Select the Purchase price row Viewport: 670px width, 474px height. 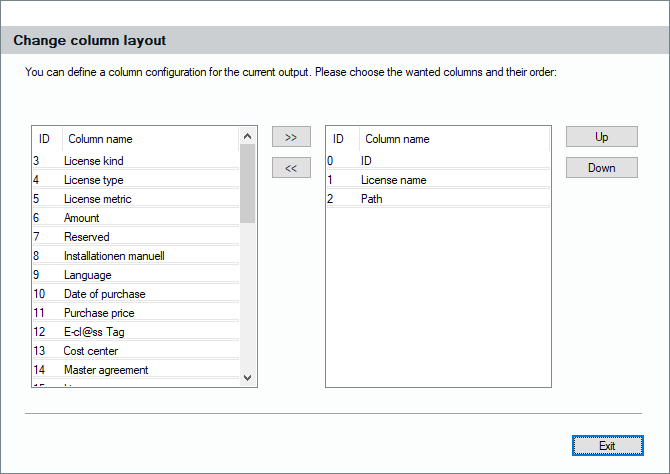98,313
